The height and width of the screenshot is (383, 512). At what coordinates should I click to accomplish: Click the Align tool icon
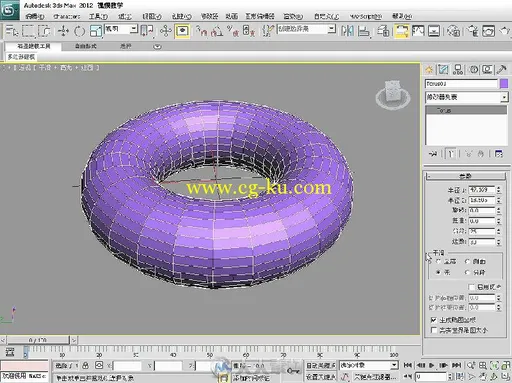[363, 31]
